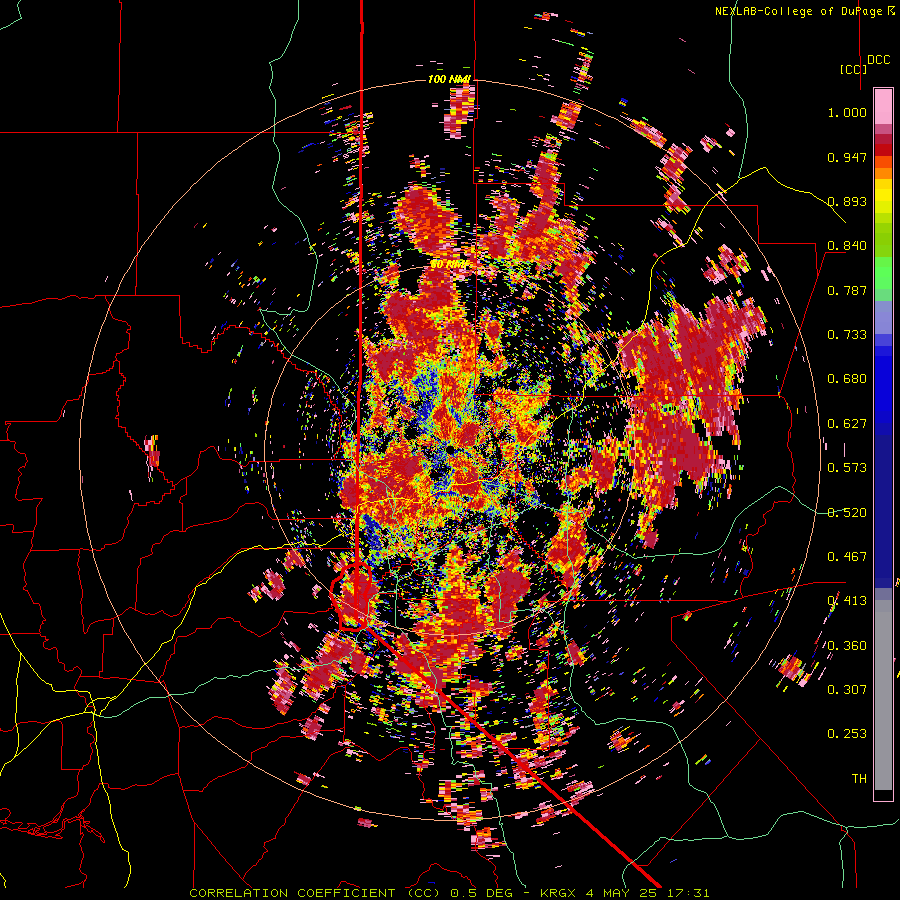Viewport: 900px width, 900px height.
Task: Select the 0.520 legend value
Action: pos(847,513)
